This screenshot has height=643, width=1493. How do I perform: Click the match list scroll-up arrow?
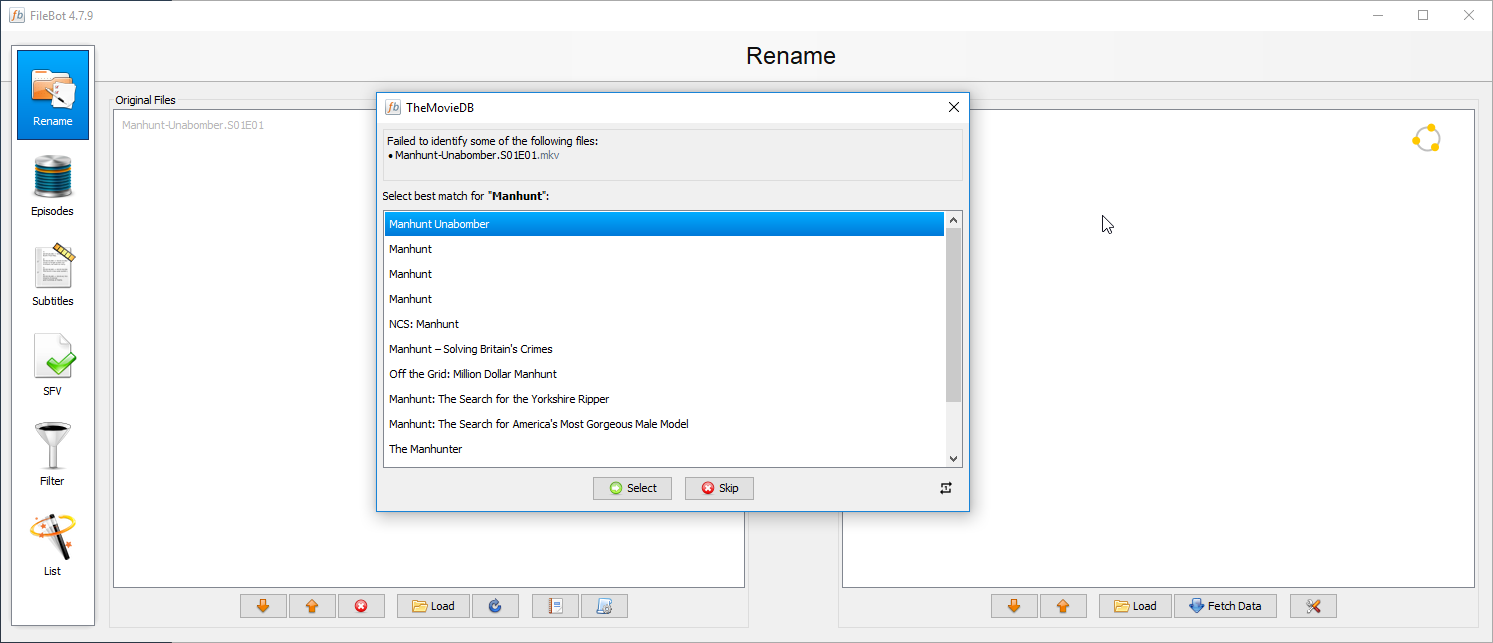[953, 220]
